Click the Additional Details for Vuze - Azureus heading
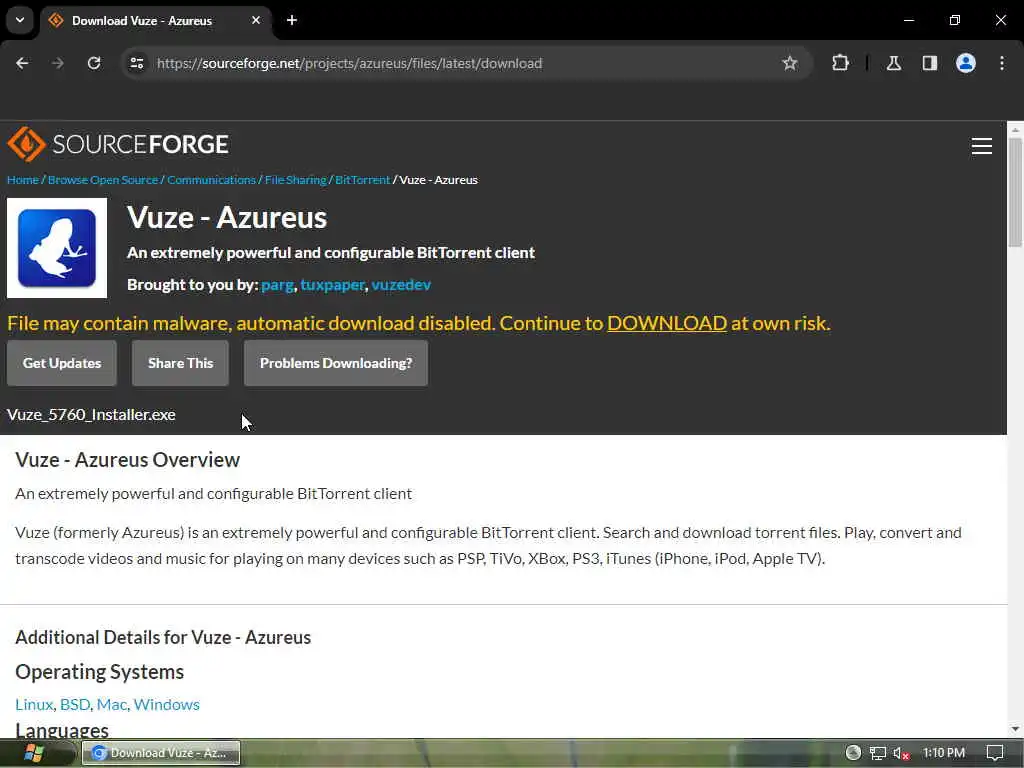This screenshot has width=1024, height=768. tap(163, 637)
